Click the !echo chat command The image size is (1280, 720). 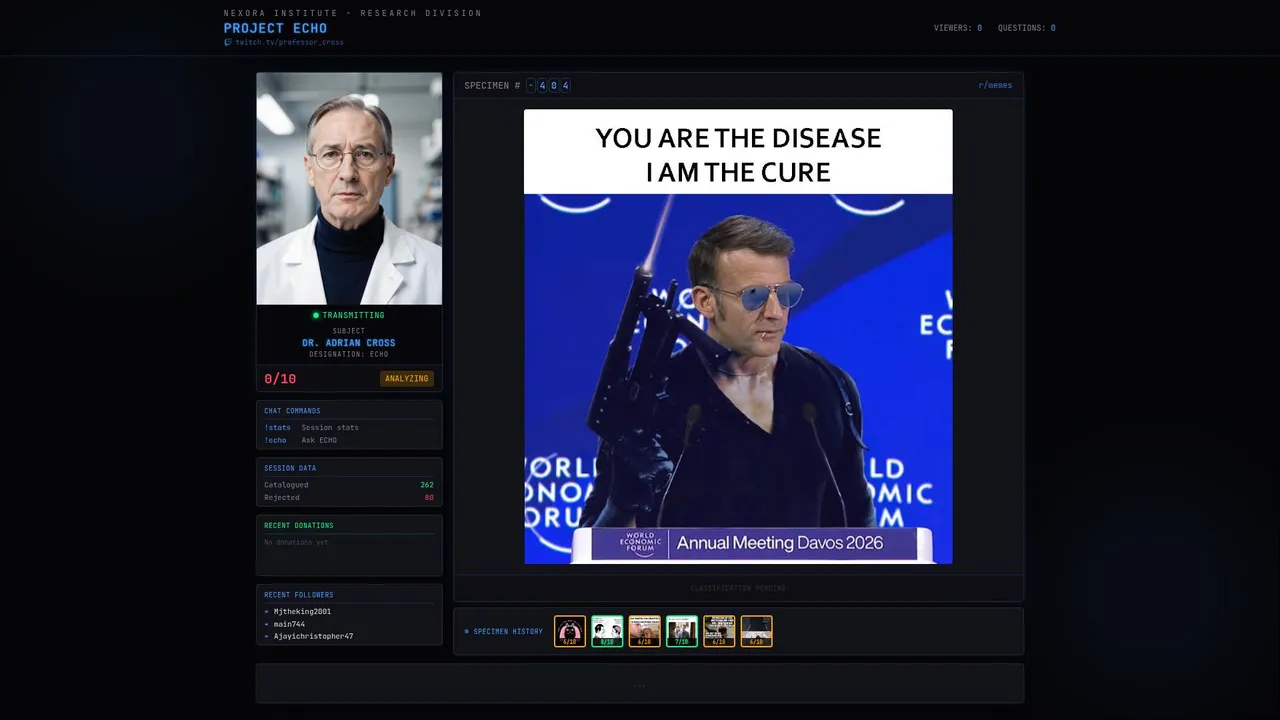(275, 440)
